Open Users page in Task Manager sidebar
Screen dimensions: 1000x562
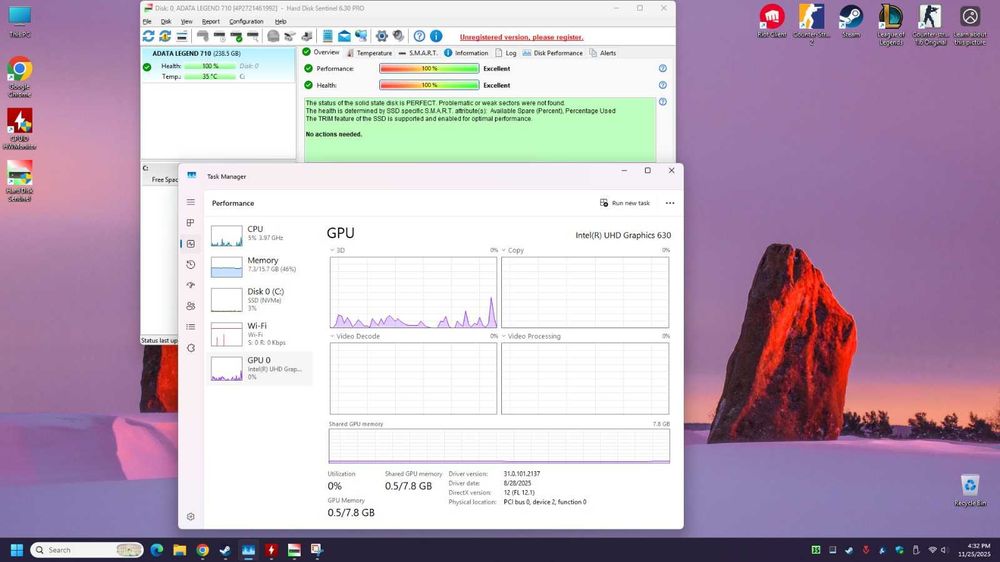tap(191, 306)
